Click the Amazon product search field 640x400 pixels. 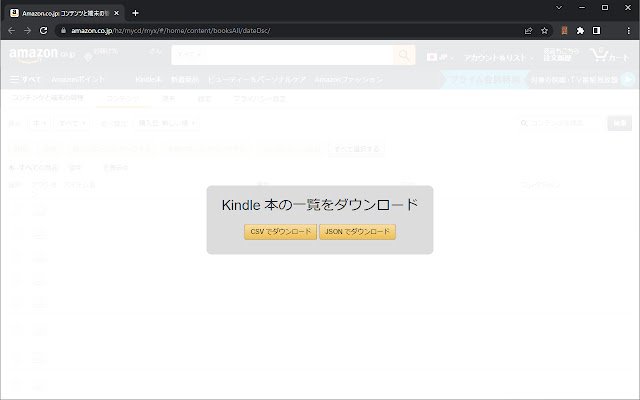pyautogui.click(x=282, y=55)
